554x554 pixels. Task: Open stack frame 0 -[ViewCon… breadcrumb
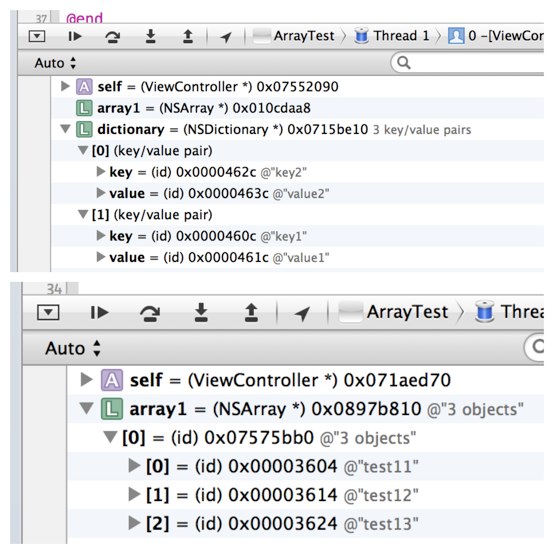(x=495, y=36)
